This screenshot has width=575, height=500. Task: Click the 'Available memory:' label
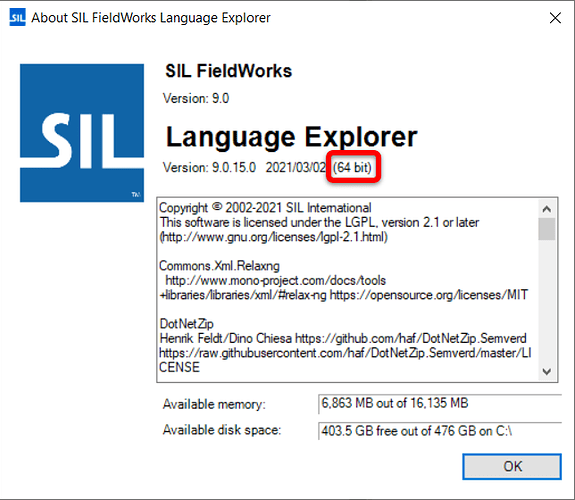(x=214, y=404)
